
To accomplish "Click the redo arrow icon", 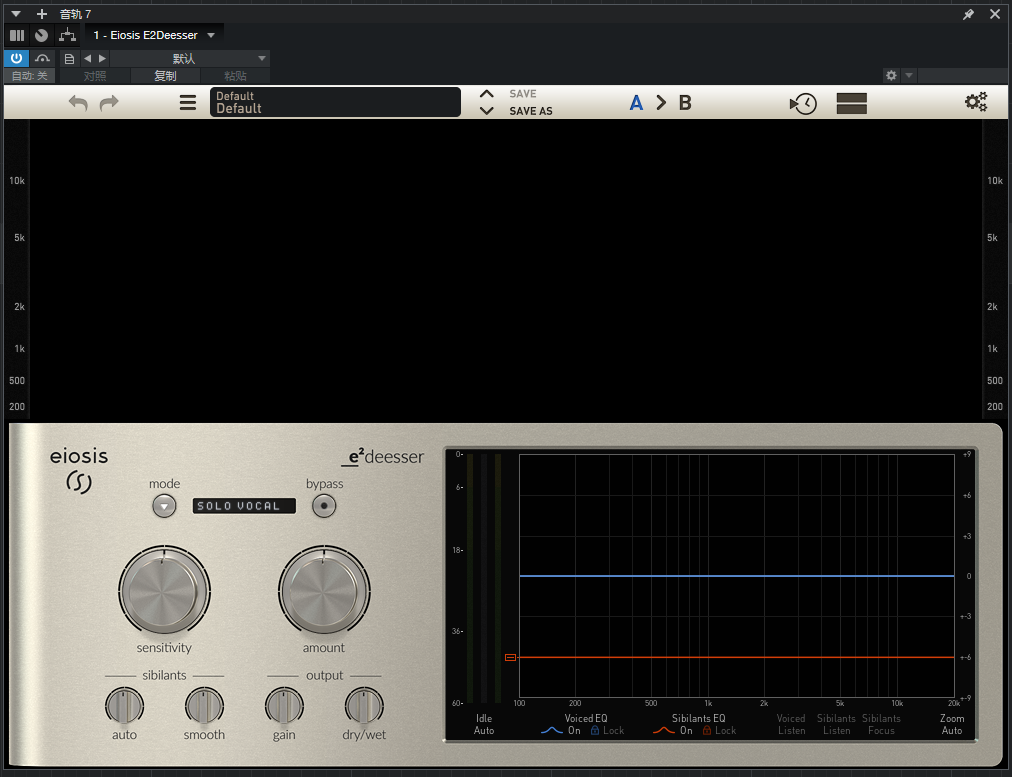I will point(109,102).
